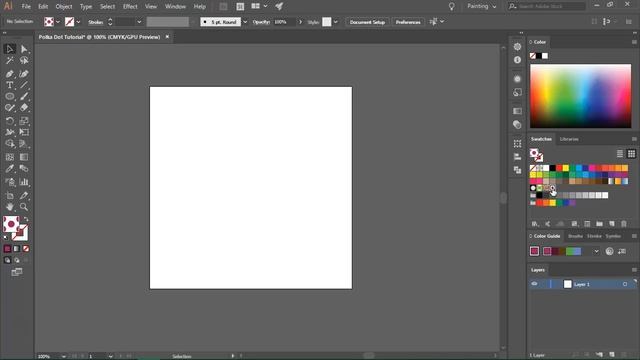This screenshot has height=360, width=640.
Task: Select the Shape Builder tool
Action: coord(9,144)
